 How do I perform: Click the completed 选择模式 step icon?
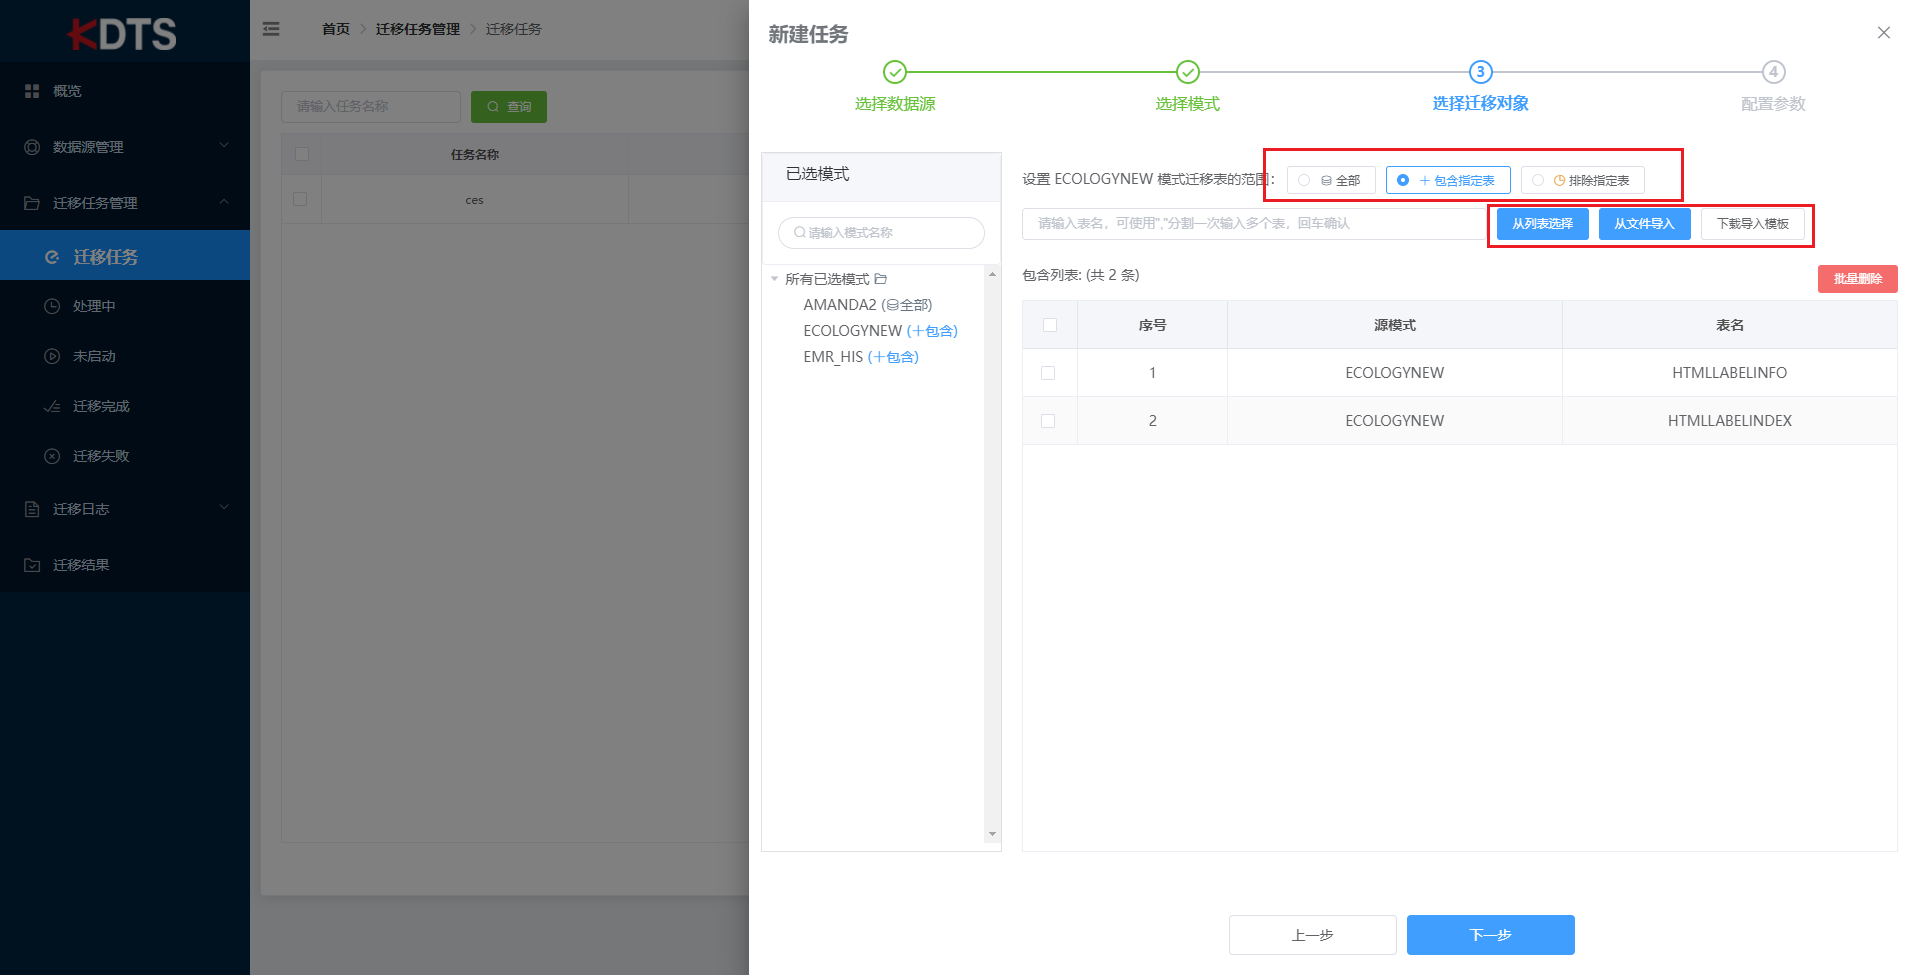[x=1188, y=72]
